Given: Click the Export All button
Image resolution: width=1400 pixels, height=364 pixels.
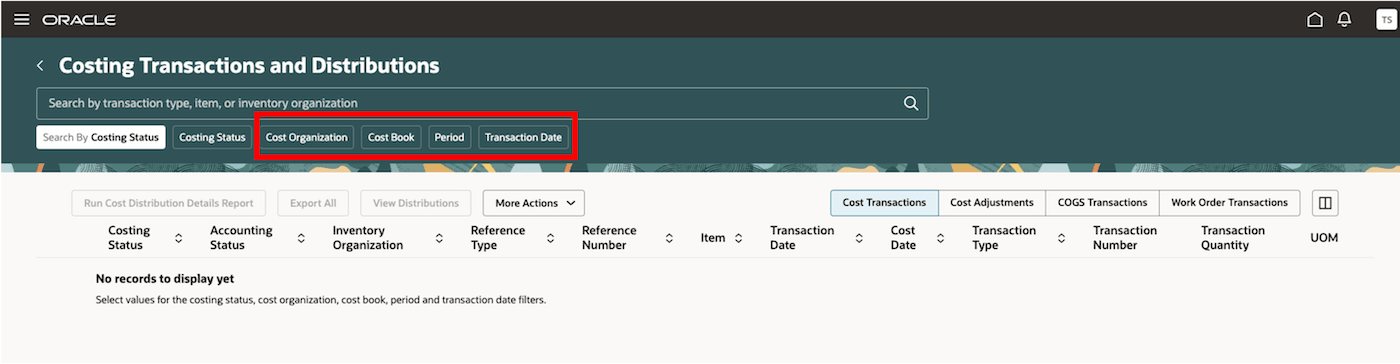Looking at the screenshot, I should [313, 203].
